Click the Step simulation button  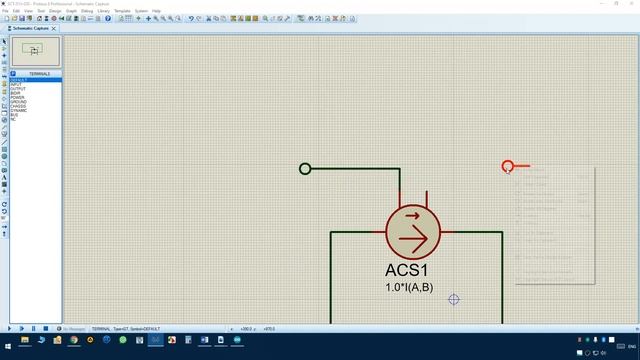(x=22, y=329)
